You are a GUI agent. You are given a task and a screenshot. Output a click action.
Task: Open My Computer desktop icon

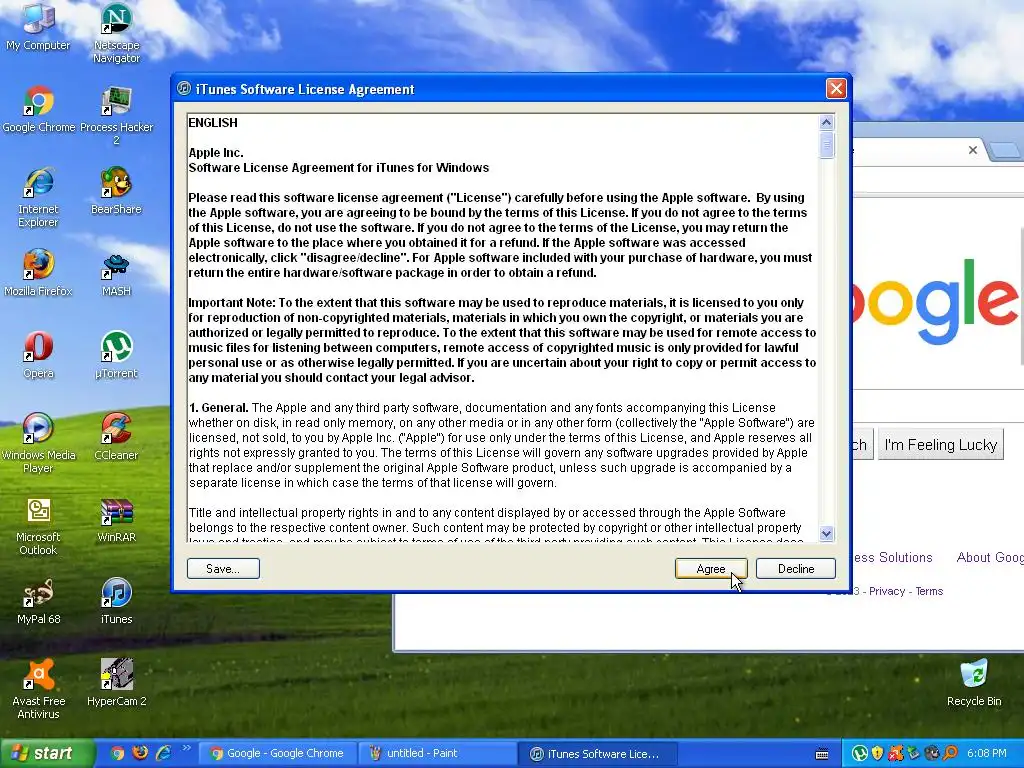(38, 26)
